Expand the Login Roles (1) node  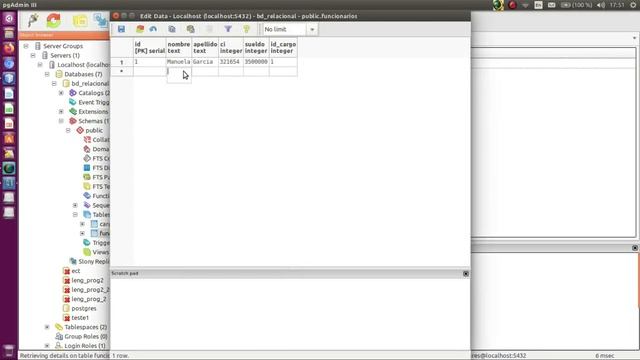pyautogui.click(x=47, y=346)
